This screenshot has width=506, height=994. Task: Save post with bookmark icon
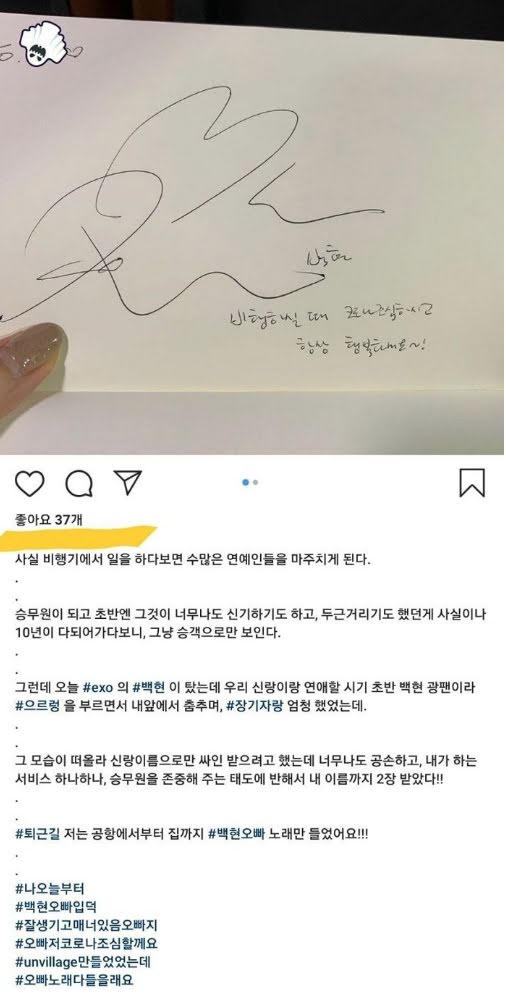472,482
